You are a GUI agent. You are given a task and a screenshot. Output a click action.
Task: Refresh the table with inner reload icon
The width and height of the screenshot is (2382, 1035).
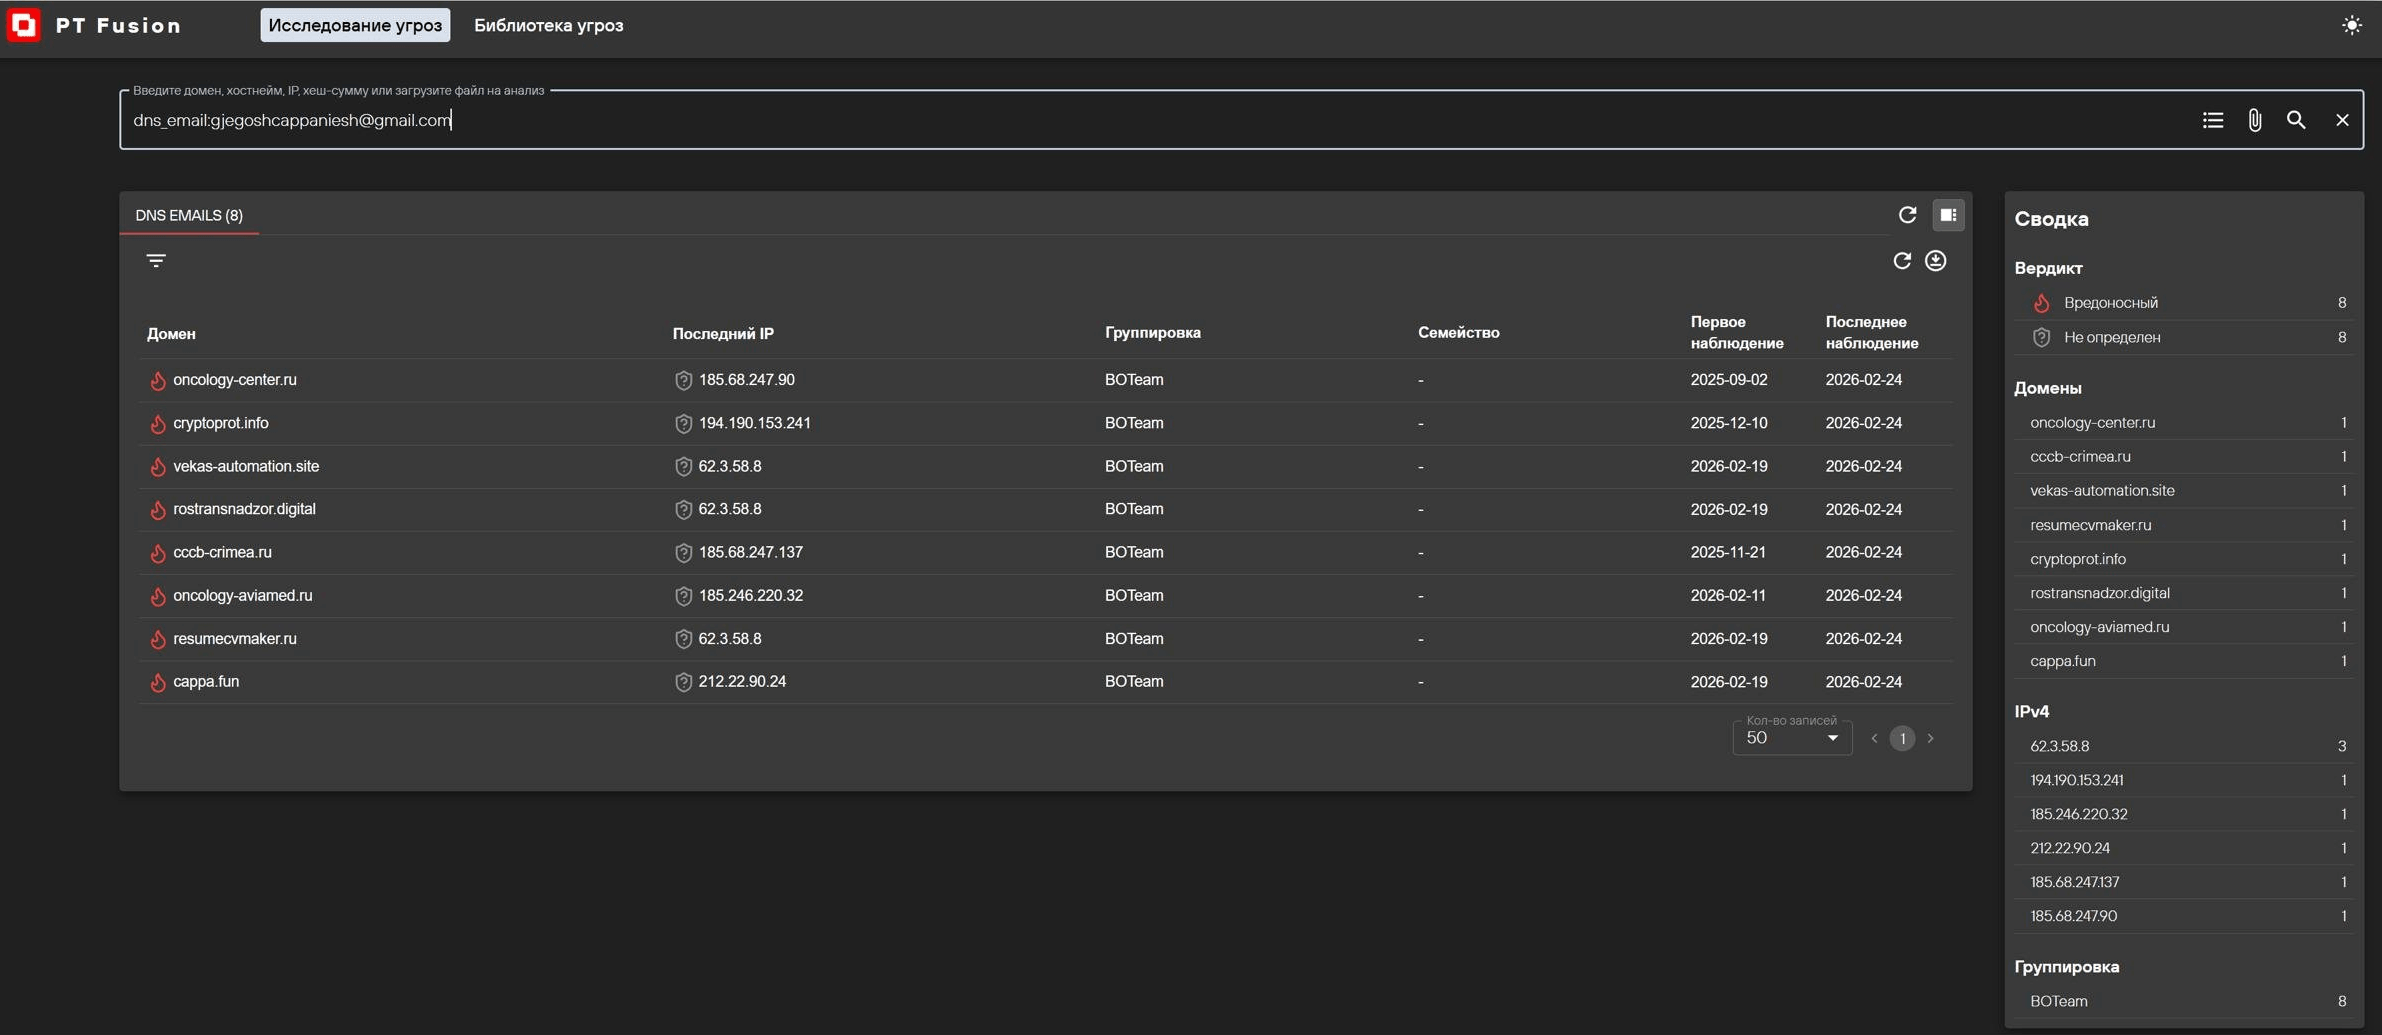tap(1902, 261)
